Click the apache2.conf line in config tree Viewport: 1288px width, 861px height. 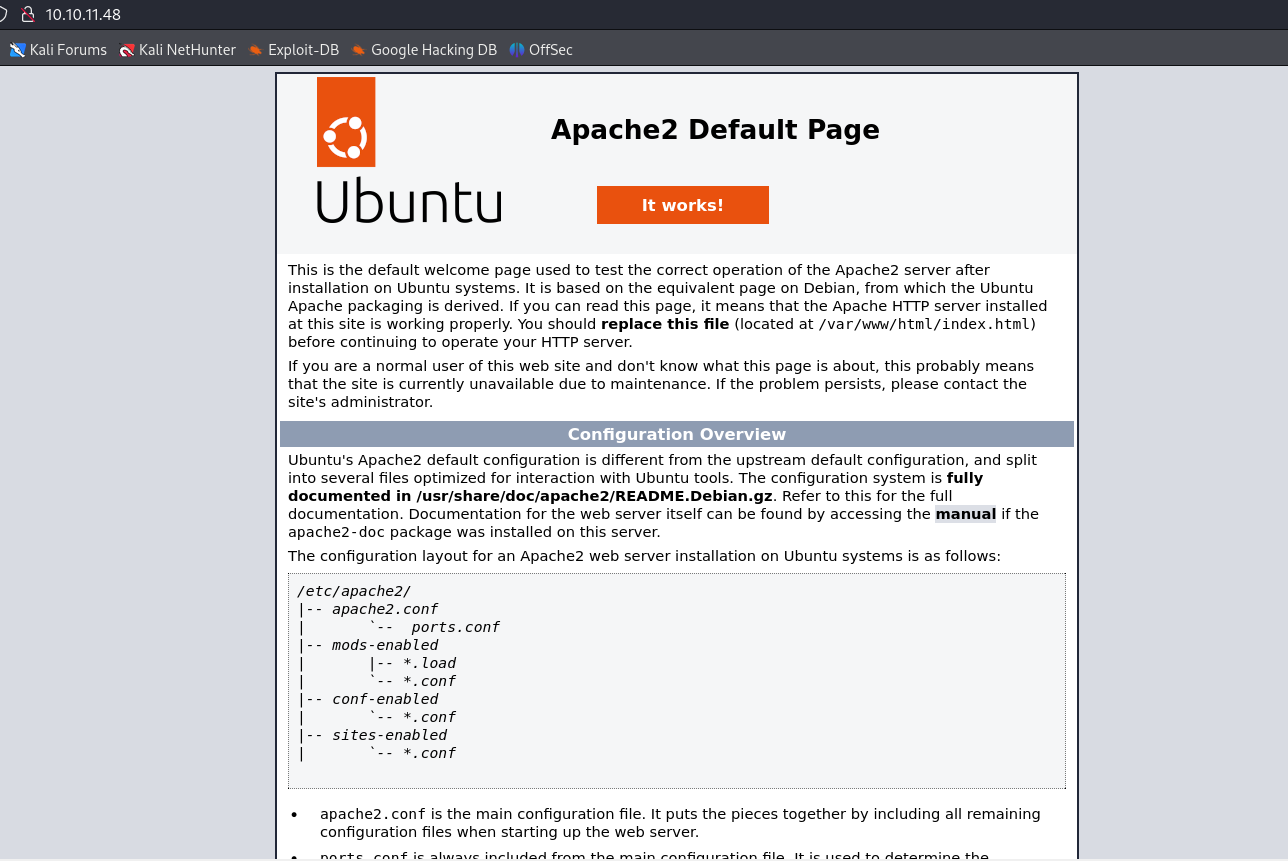[x=385, y=609]
